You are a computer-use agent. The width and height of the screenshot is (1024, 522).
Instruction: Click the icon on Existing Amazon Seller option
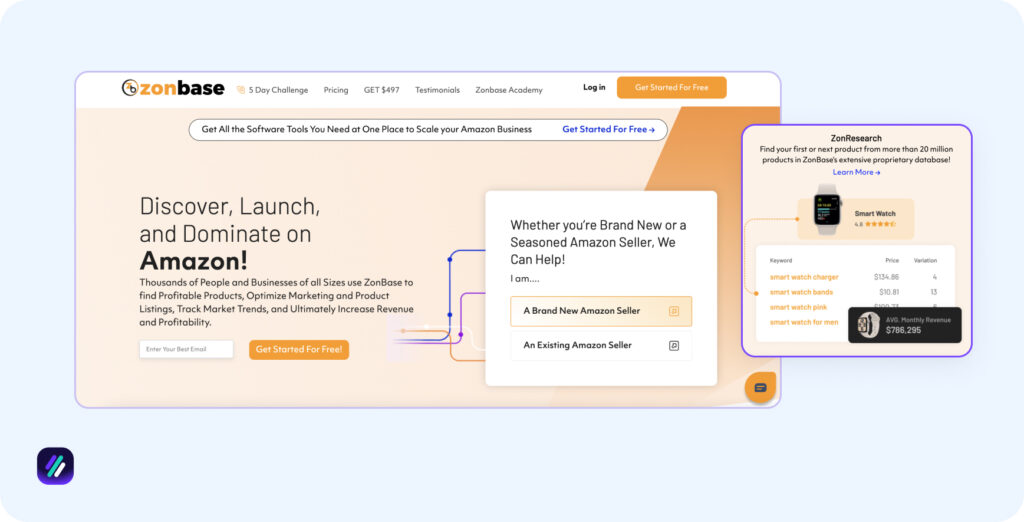pos(674,345)
